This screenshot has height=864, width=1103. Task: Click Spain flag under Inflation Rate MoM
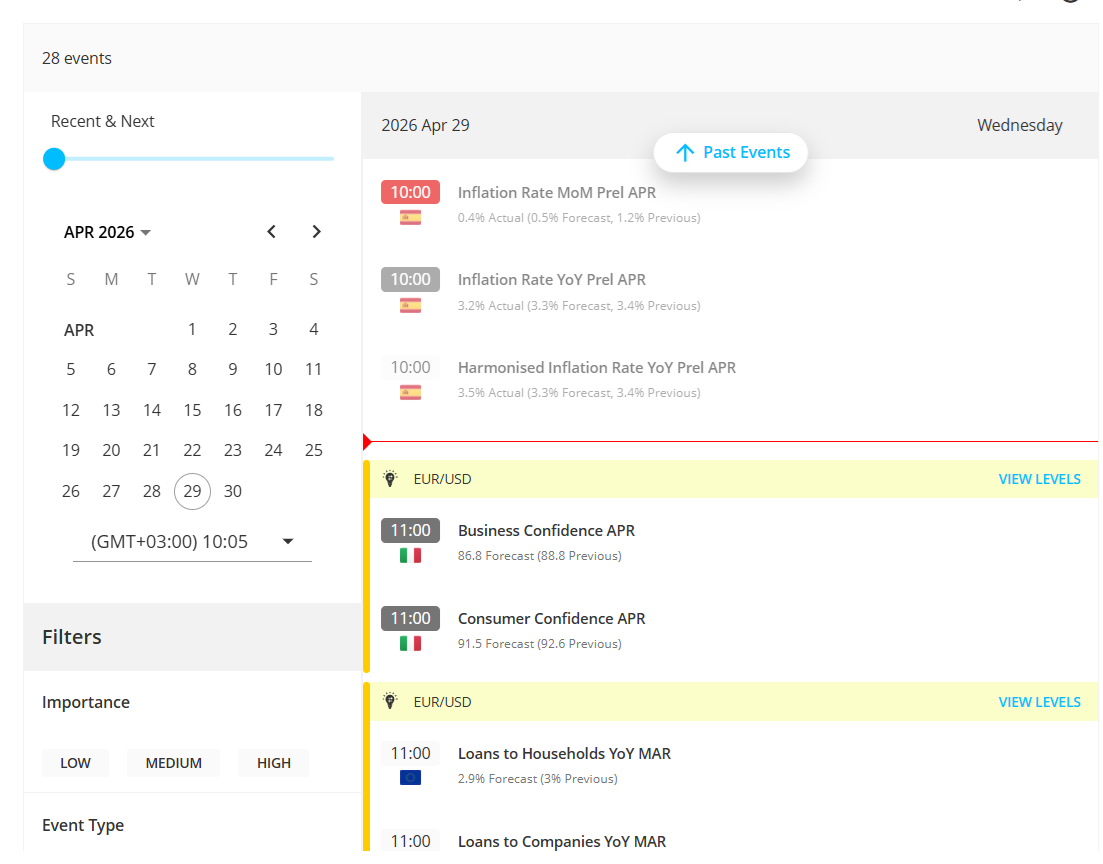[x=410, y=218]
